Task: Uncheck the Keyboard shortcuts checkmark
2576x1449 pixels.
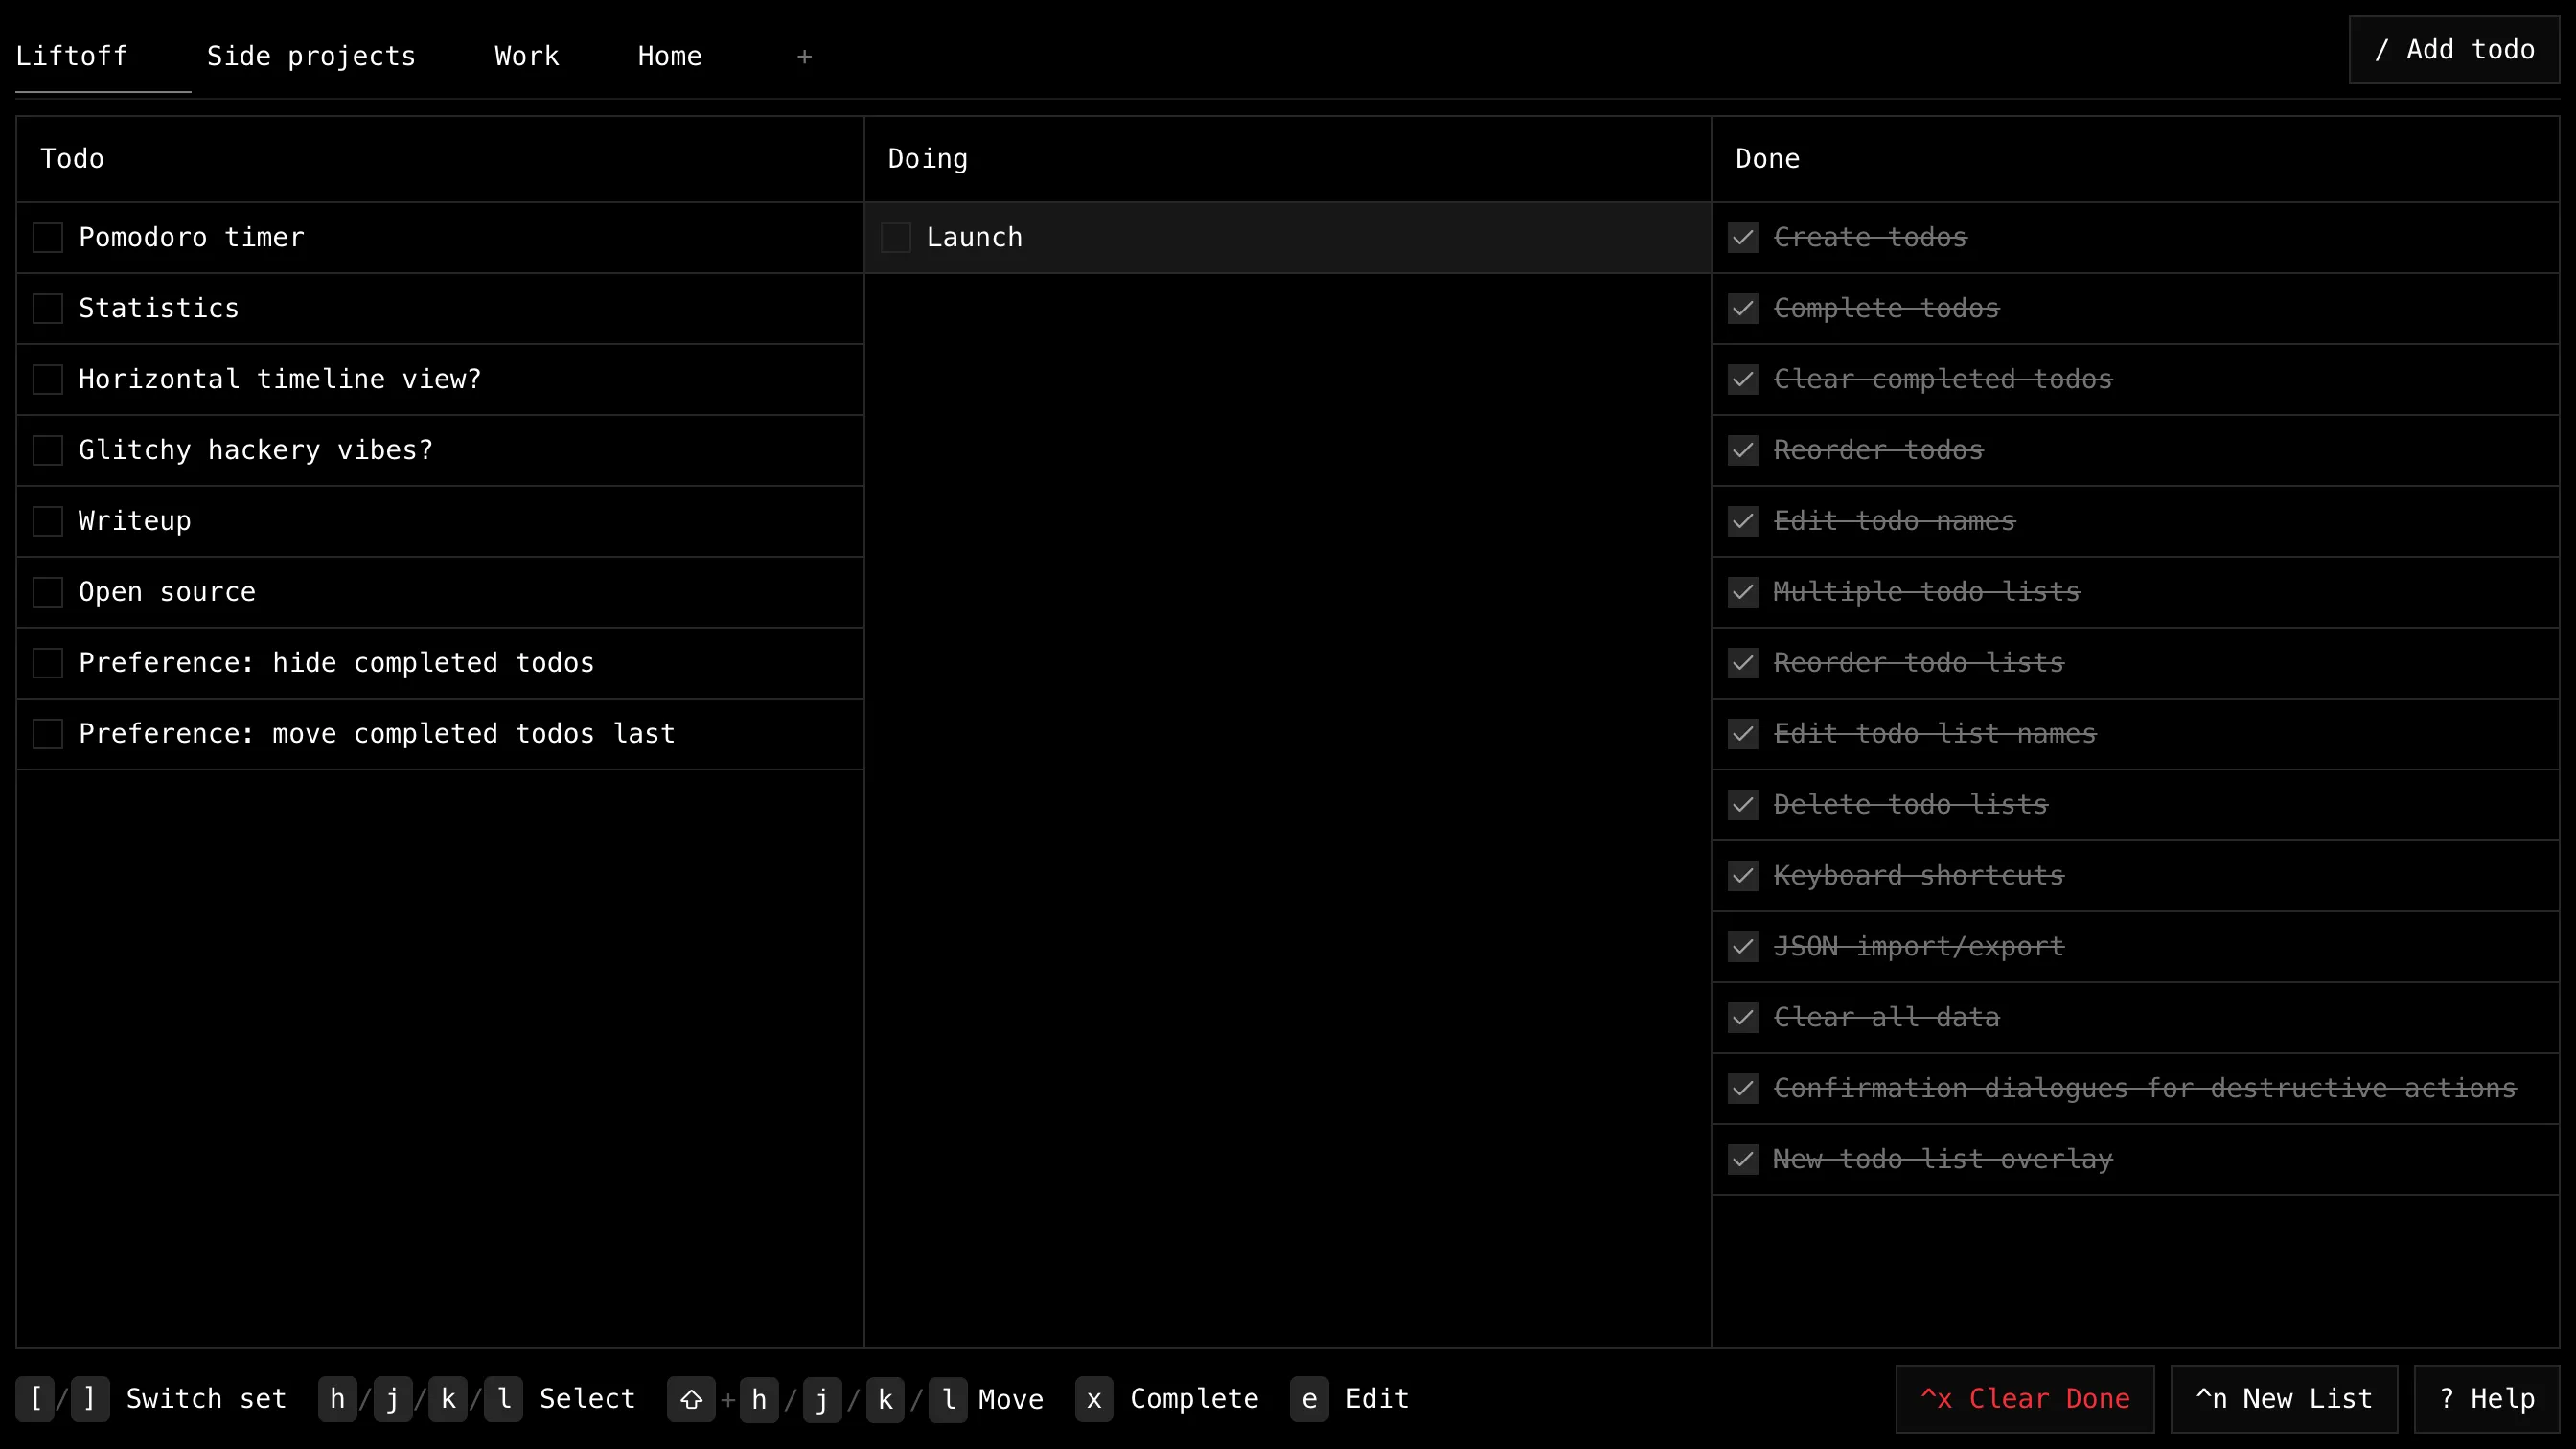Action: click(x=1743, y=877)
